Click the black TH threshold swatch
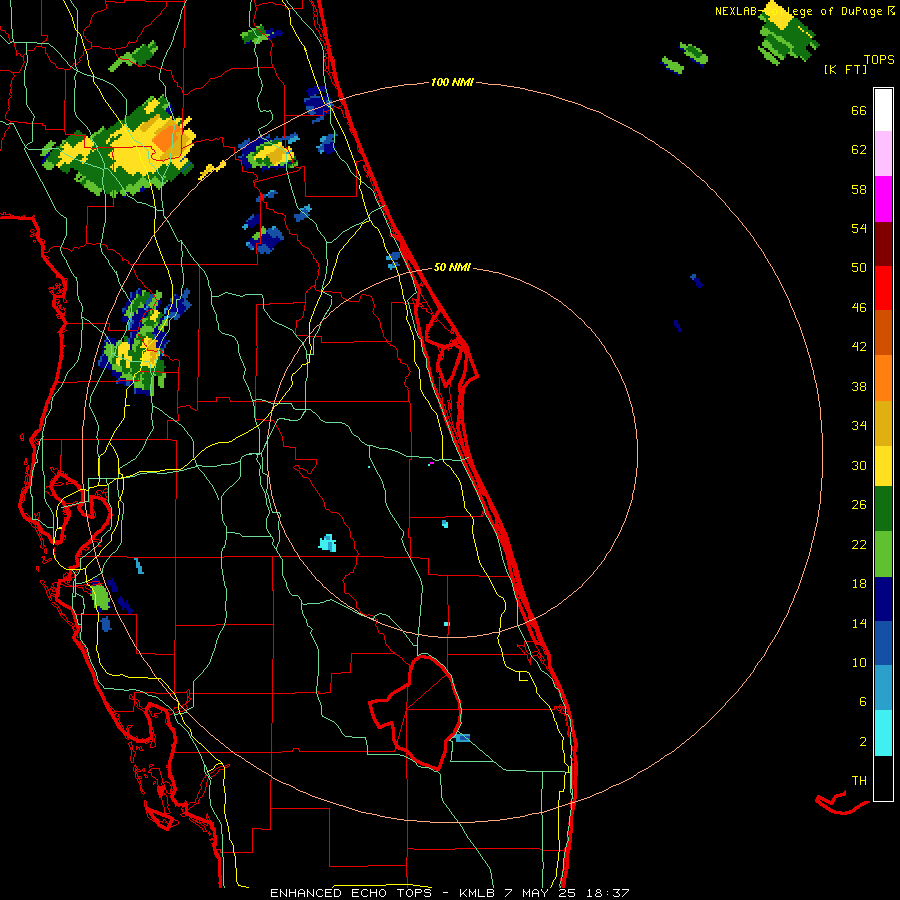900x900 pixels. (x=883, y=778)
